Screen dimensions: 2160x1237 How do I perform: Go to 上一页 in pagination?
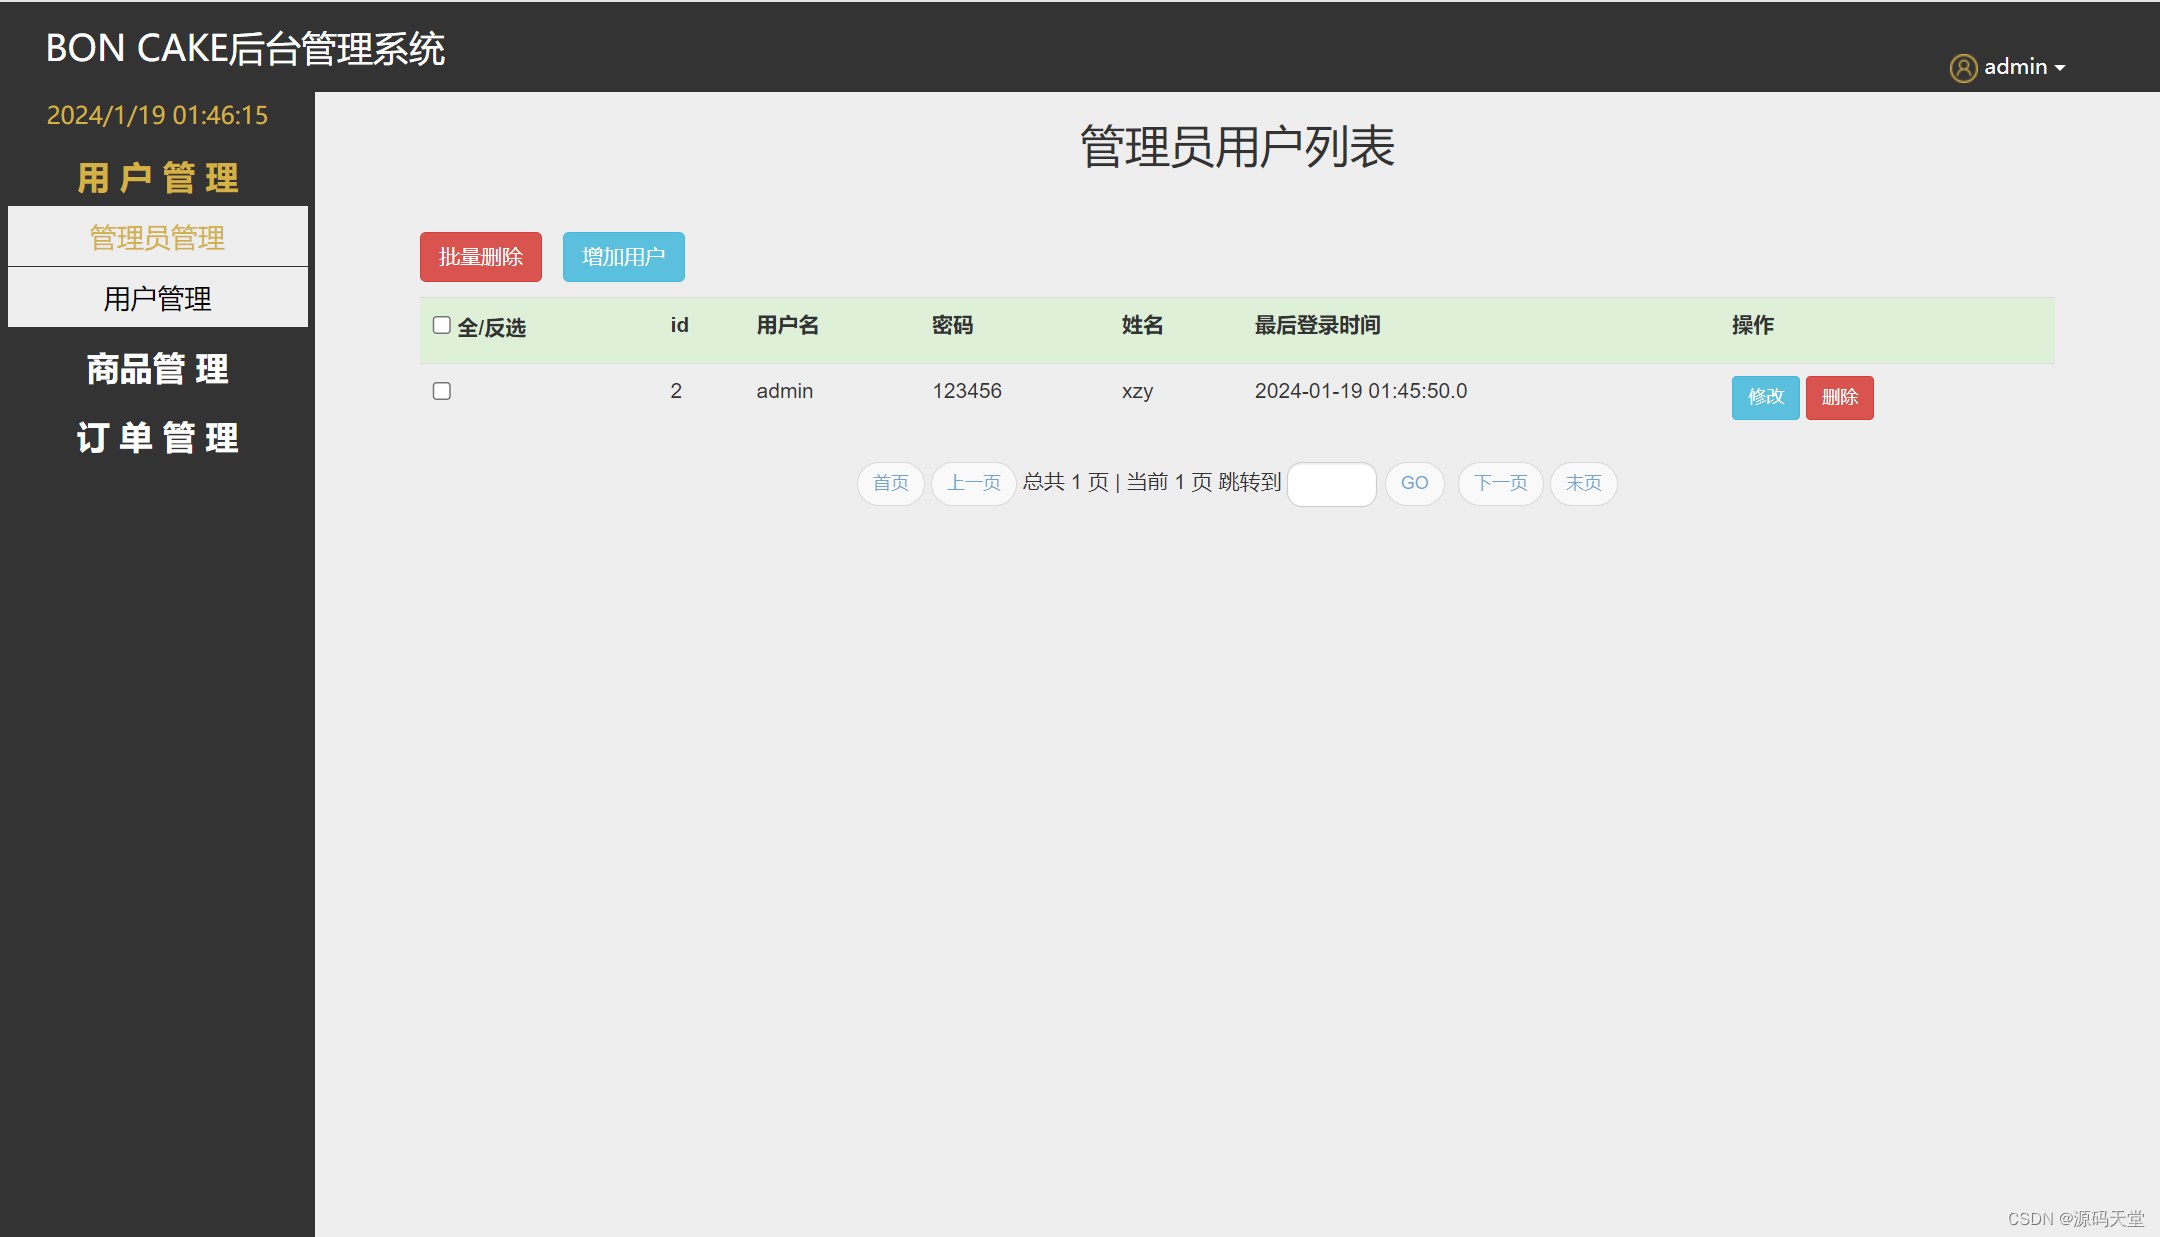point(974,483)
